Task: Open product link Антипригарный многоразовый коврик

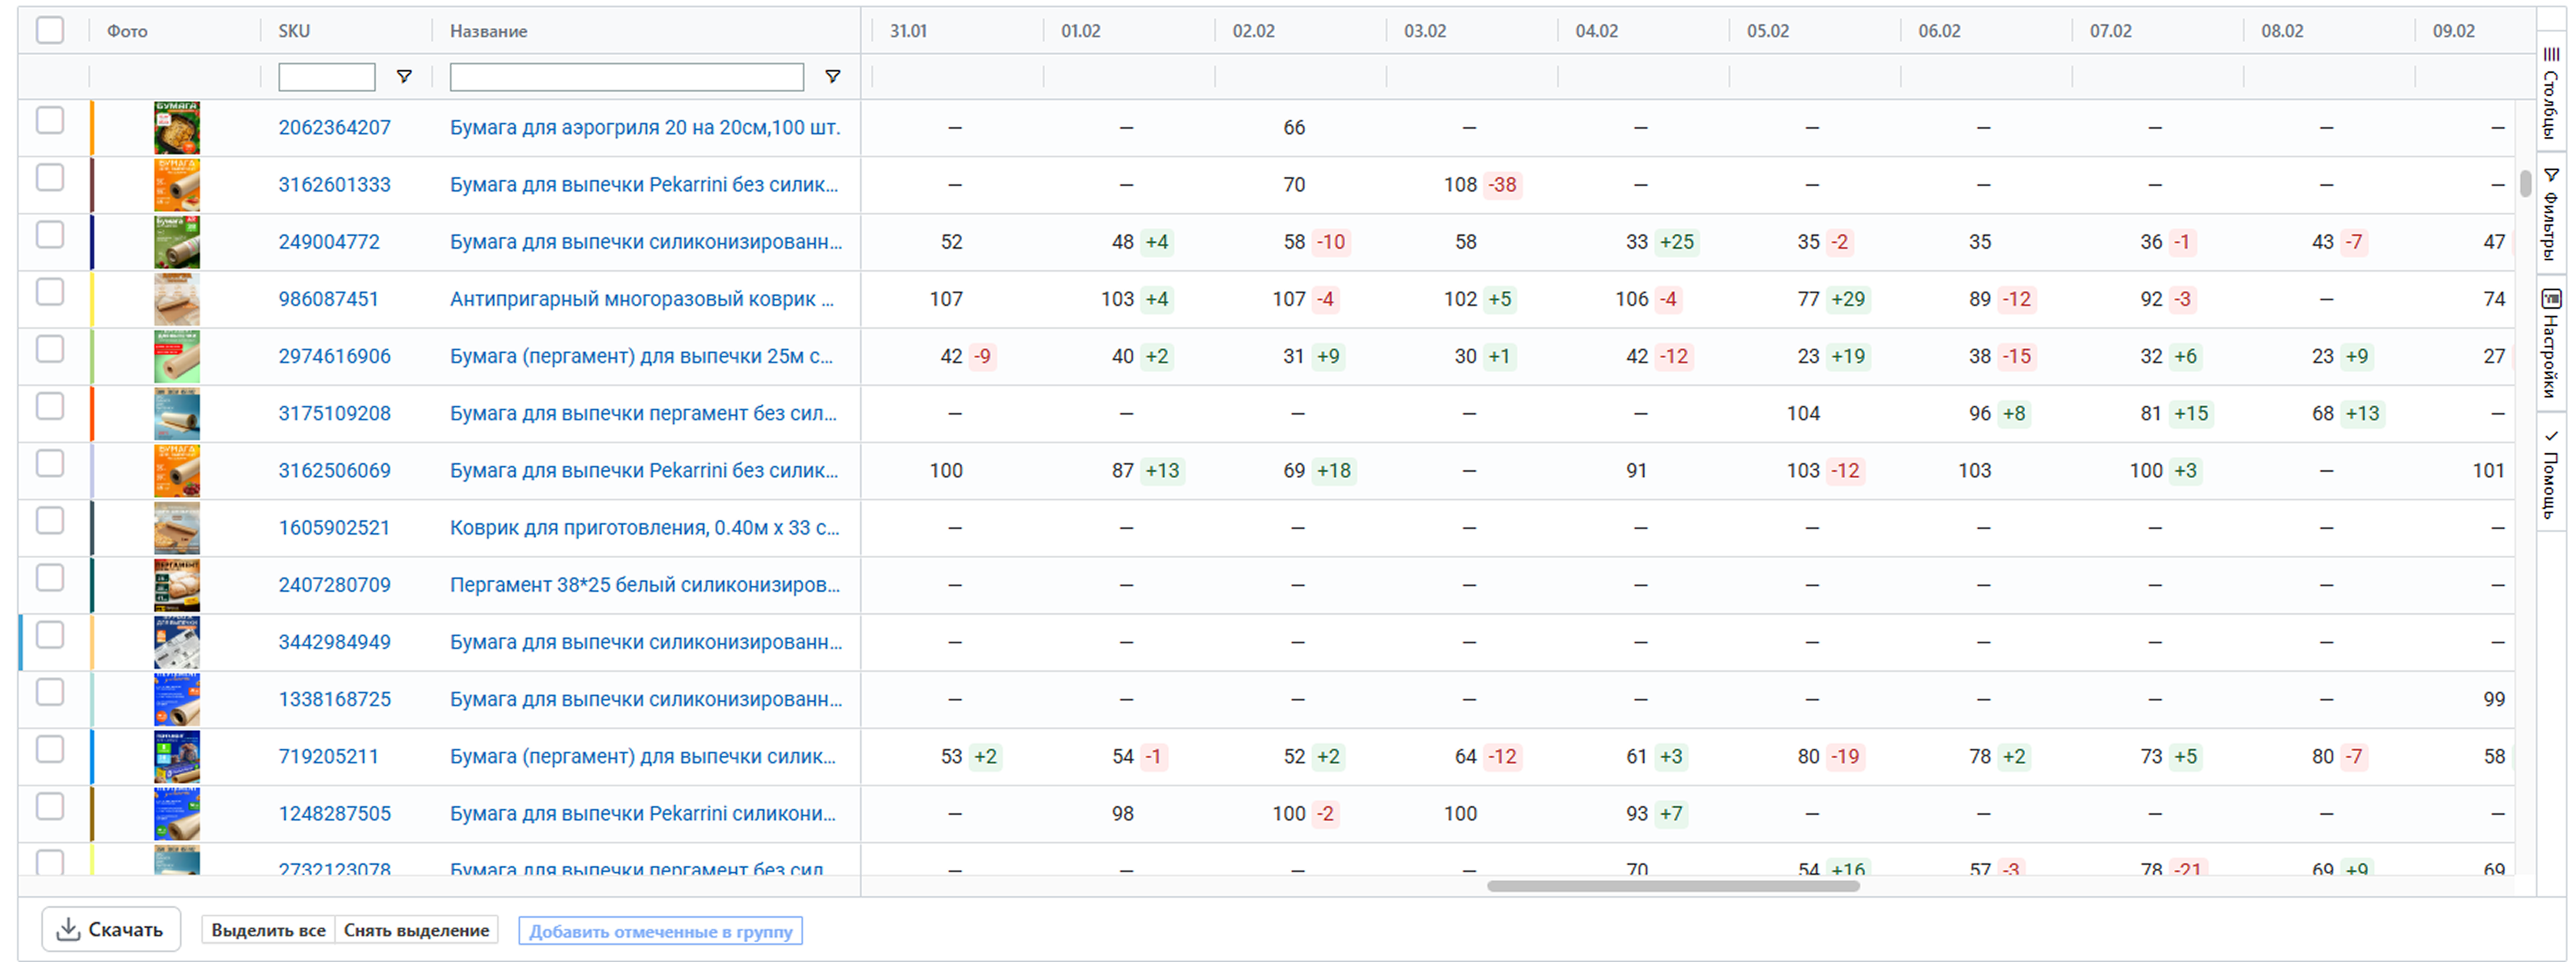Action: pyautogui.click(x=641, y=299)
